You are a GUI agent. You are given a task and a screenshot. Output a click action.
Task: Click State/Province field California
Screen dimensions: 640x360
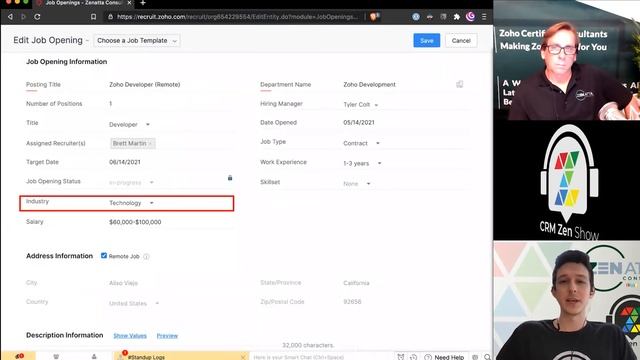coord(406,283)
